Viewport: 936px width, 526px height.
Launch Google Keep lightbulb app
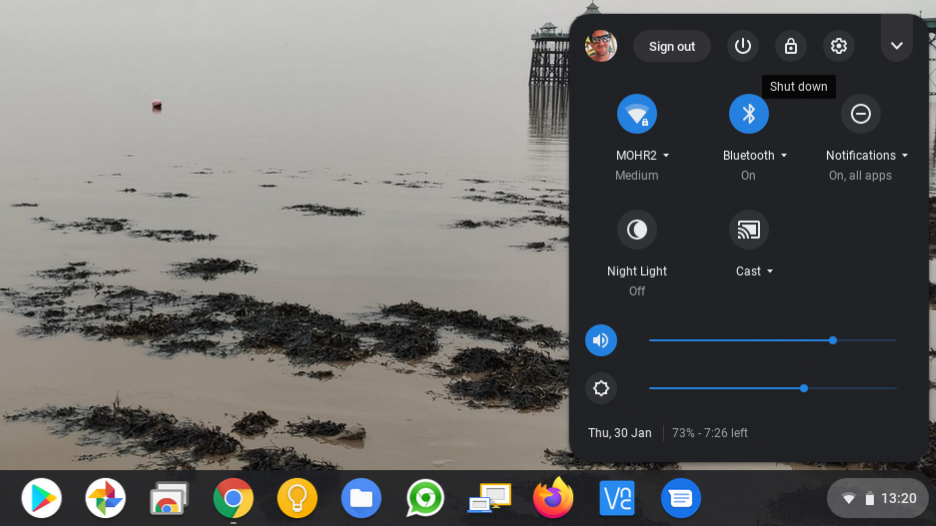pos(297,498)
